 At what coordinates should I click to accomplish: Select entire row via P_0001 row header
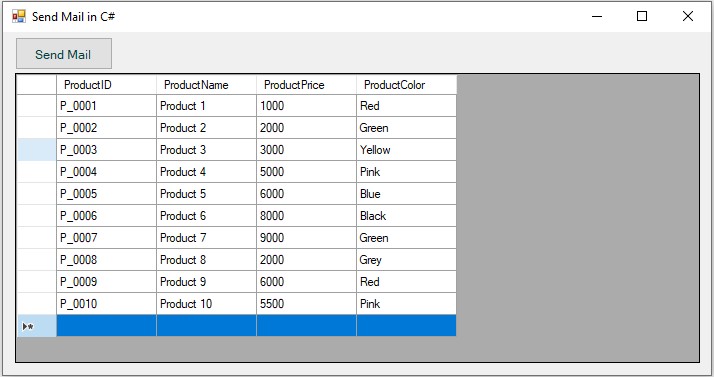click(x=36, y=106)
